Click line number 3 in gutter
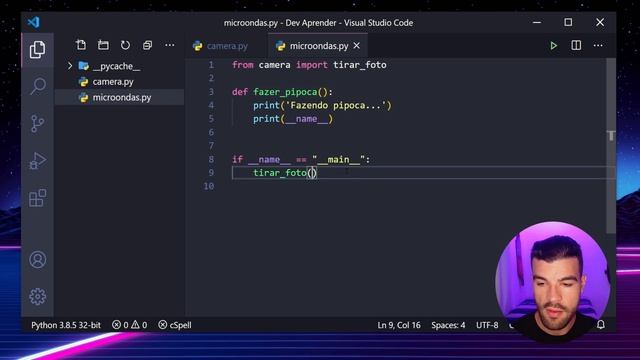The width and height of the screenshot is (640, 360). pos(211,92)
